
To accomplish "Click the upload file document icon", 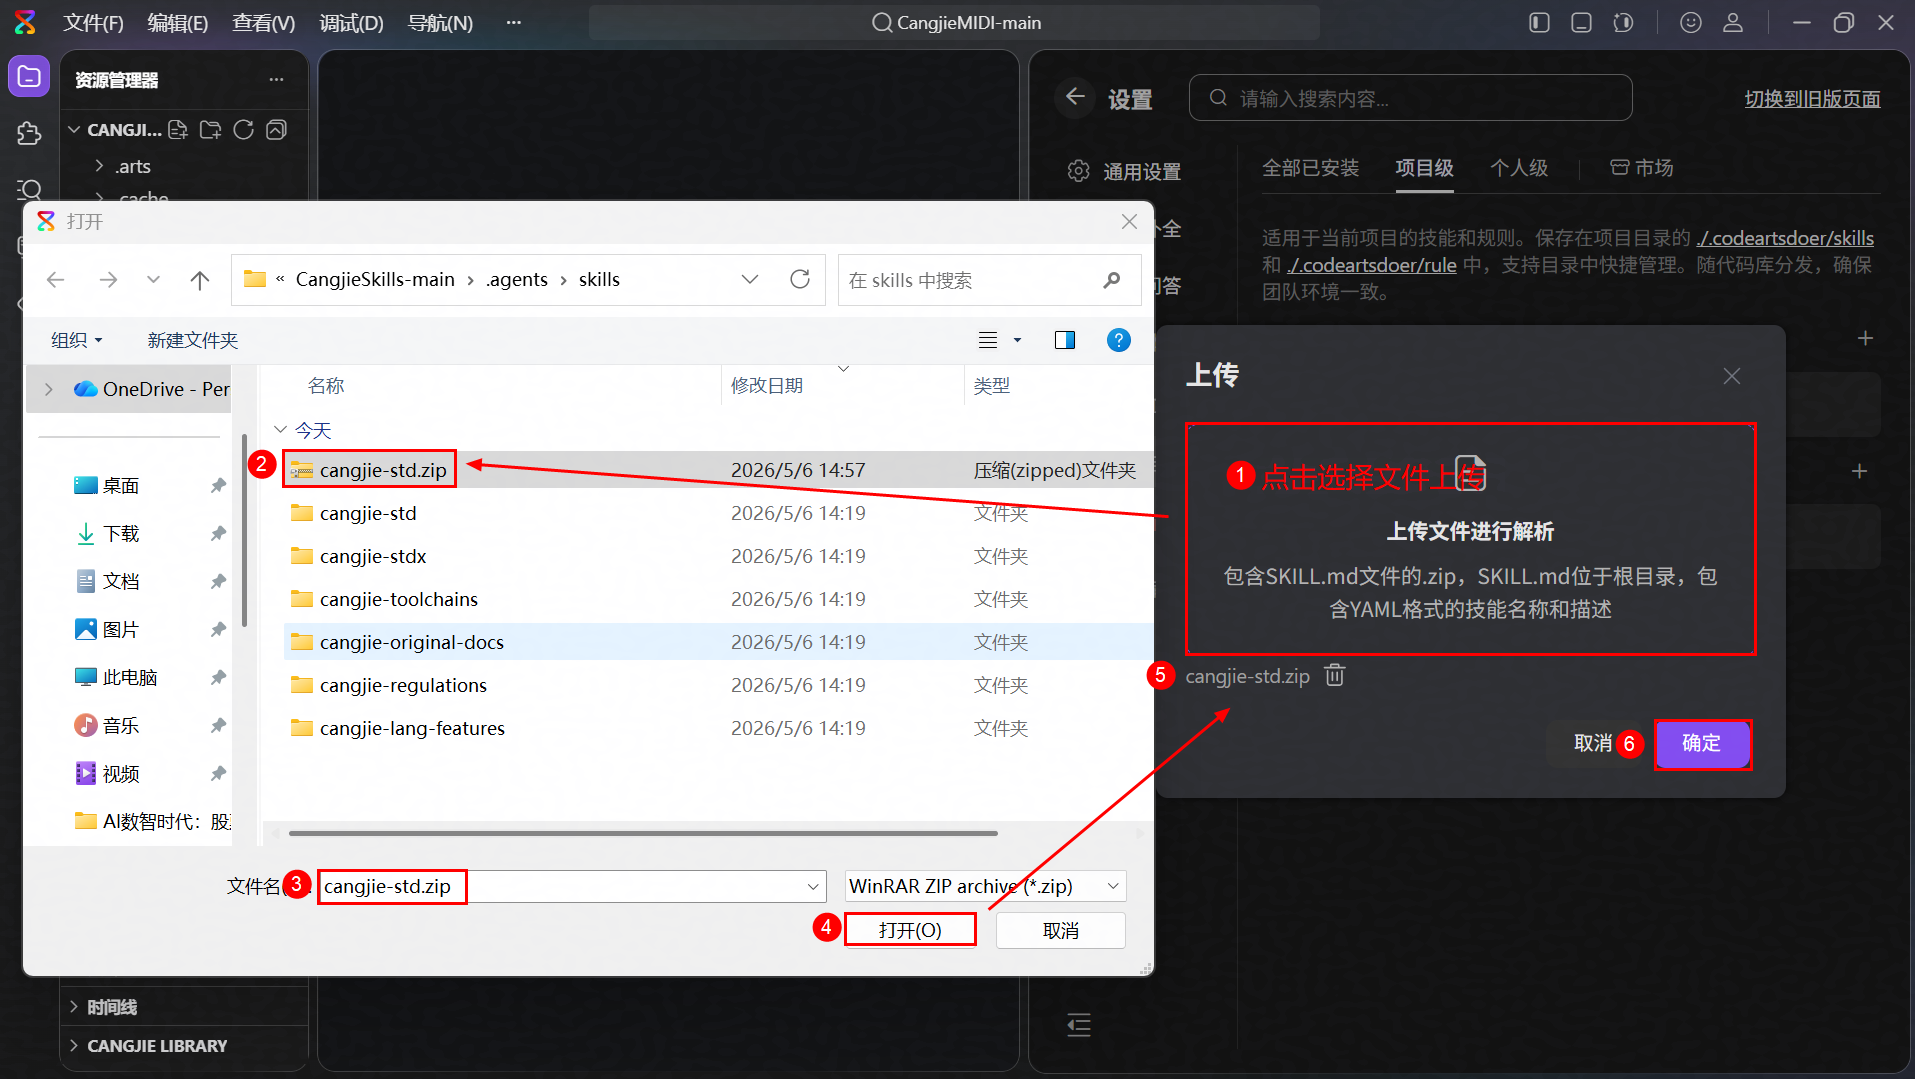I will 1470,473.
